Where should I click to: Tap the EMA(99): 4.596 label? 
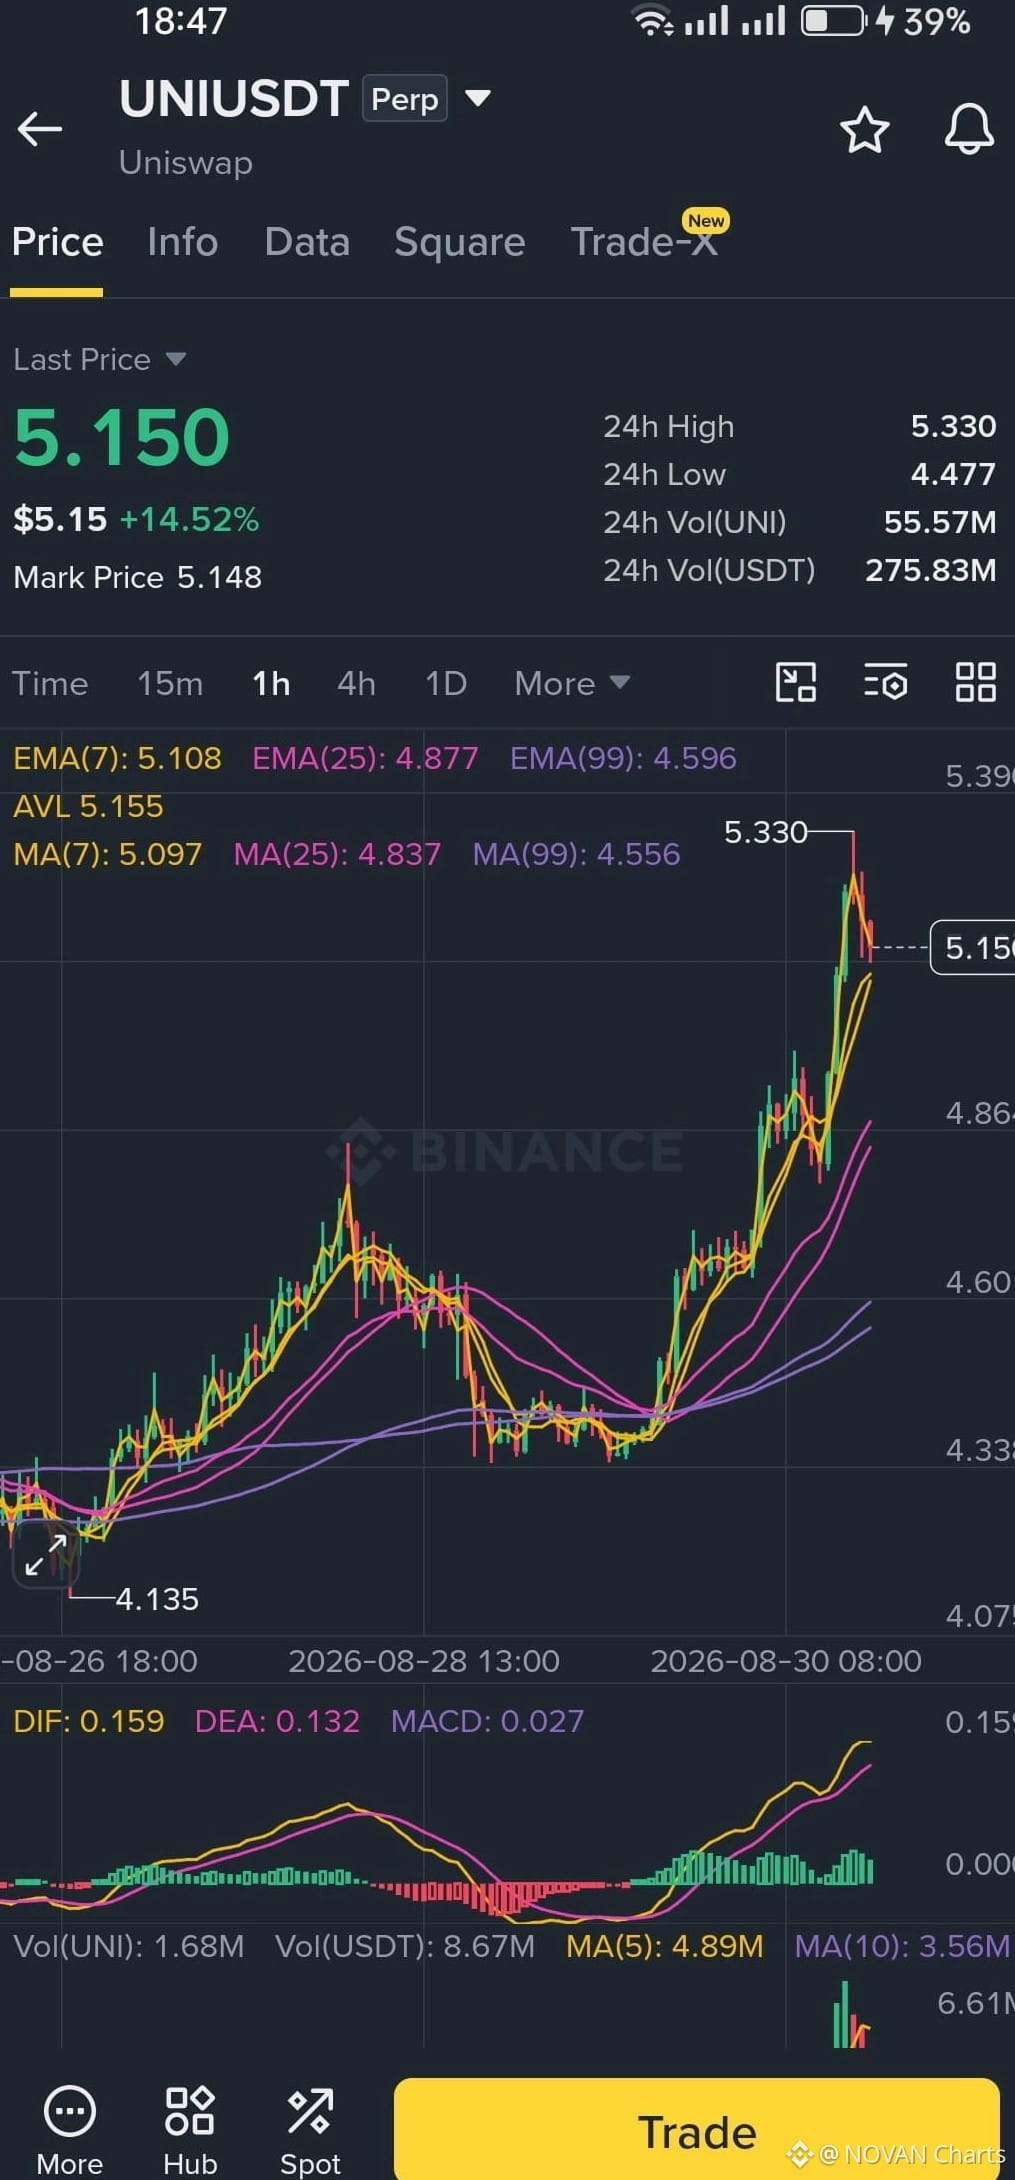pyautogui.click(x=623, y=758)
